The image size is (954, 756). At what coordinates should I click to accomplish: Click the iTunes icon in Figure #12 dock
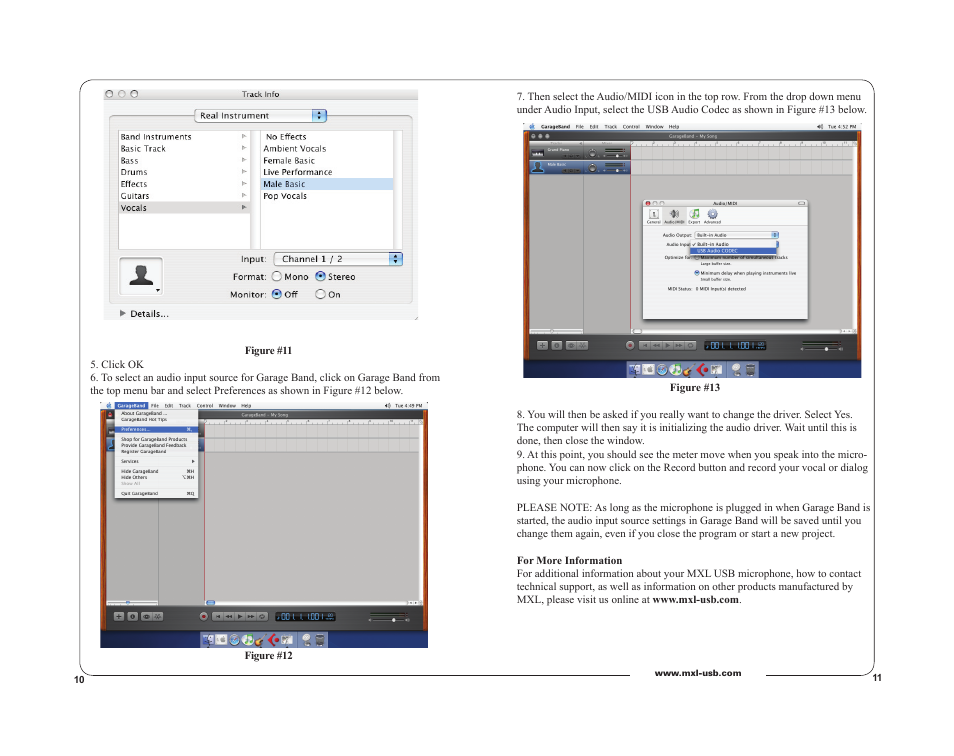click(247, 639)
